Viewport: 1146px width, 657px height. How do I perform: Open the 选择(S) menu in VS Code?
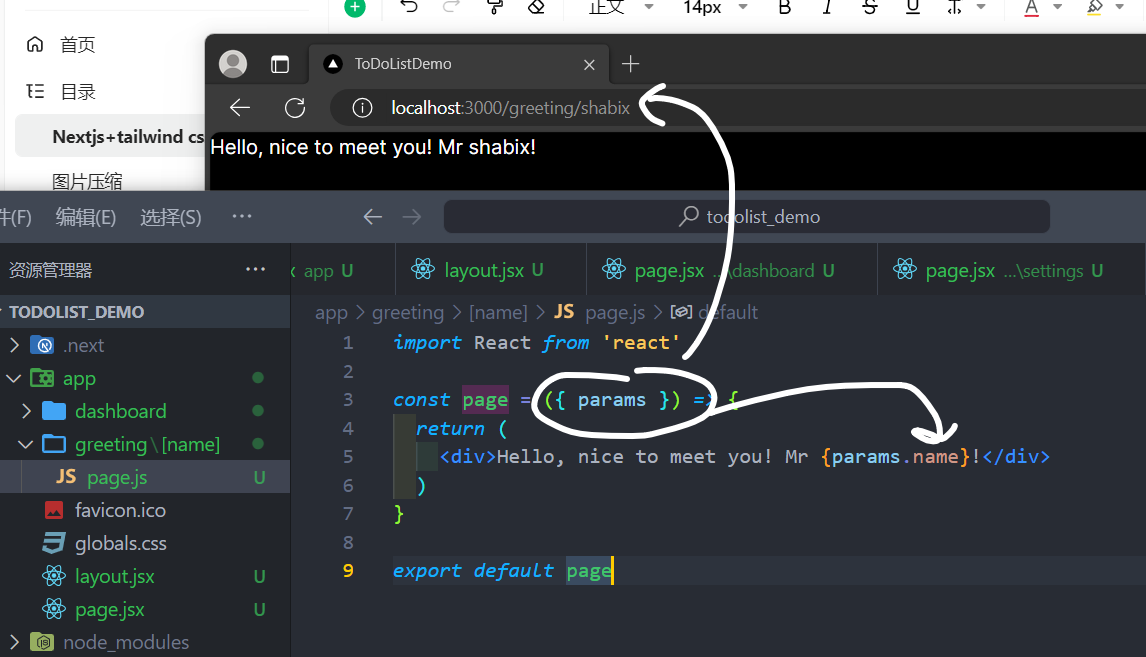170,217
